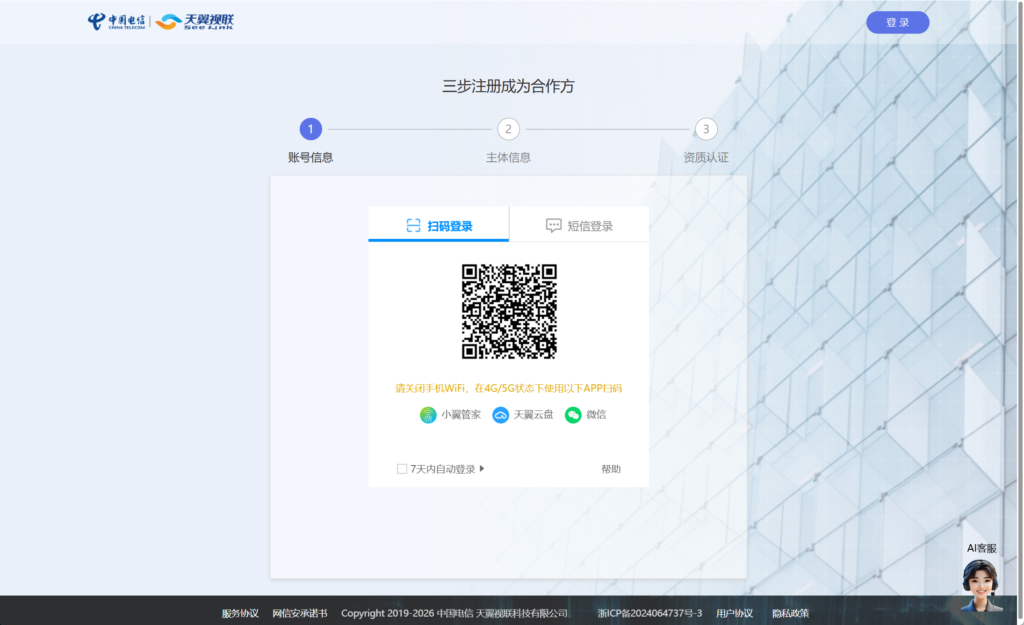Click the 资质认证 step label

coord(706,157)
